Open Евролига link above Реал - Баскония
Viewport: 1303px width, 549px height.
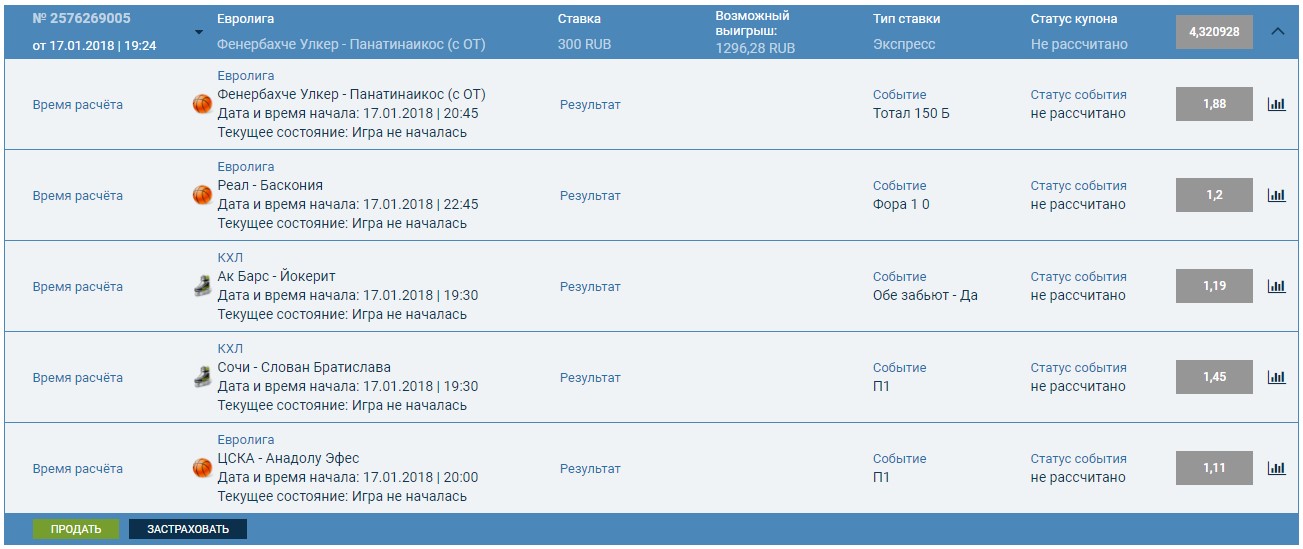point(246,167)
